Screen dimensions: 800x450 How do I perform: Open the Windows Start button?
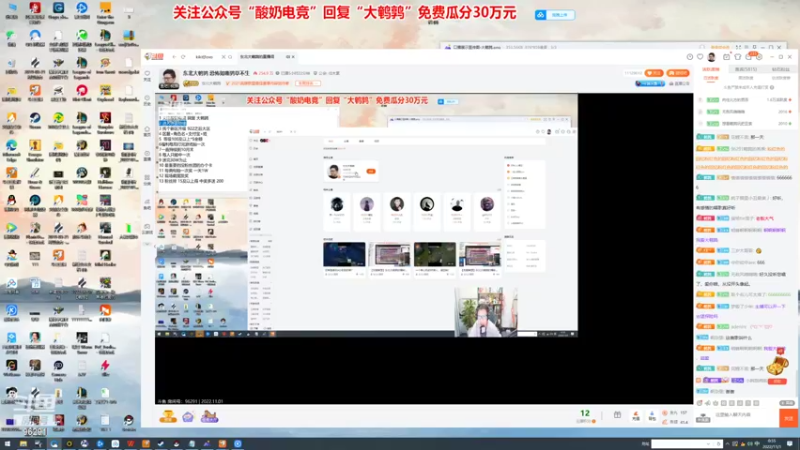click(7, 444)
